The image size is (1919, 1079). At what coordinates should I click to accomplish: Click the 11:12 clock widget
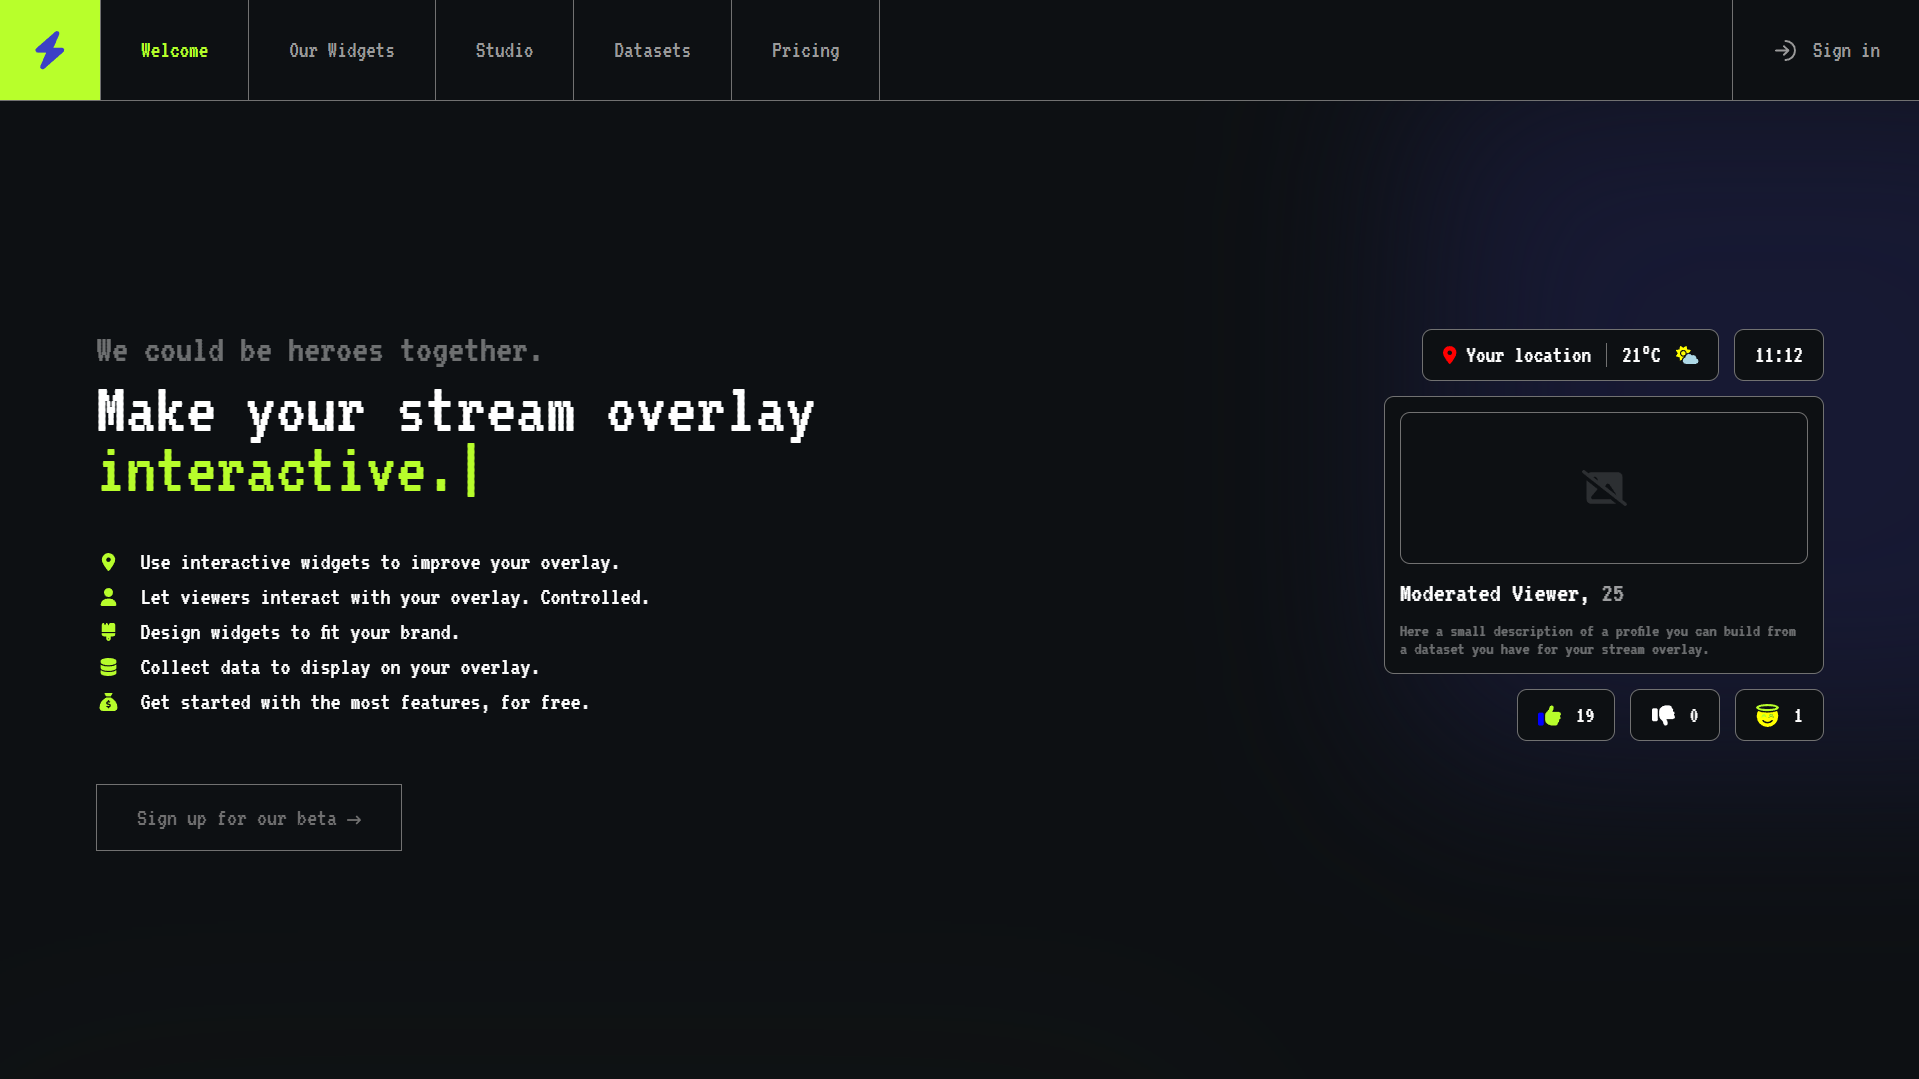[1778, 355]
